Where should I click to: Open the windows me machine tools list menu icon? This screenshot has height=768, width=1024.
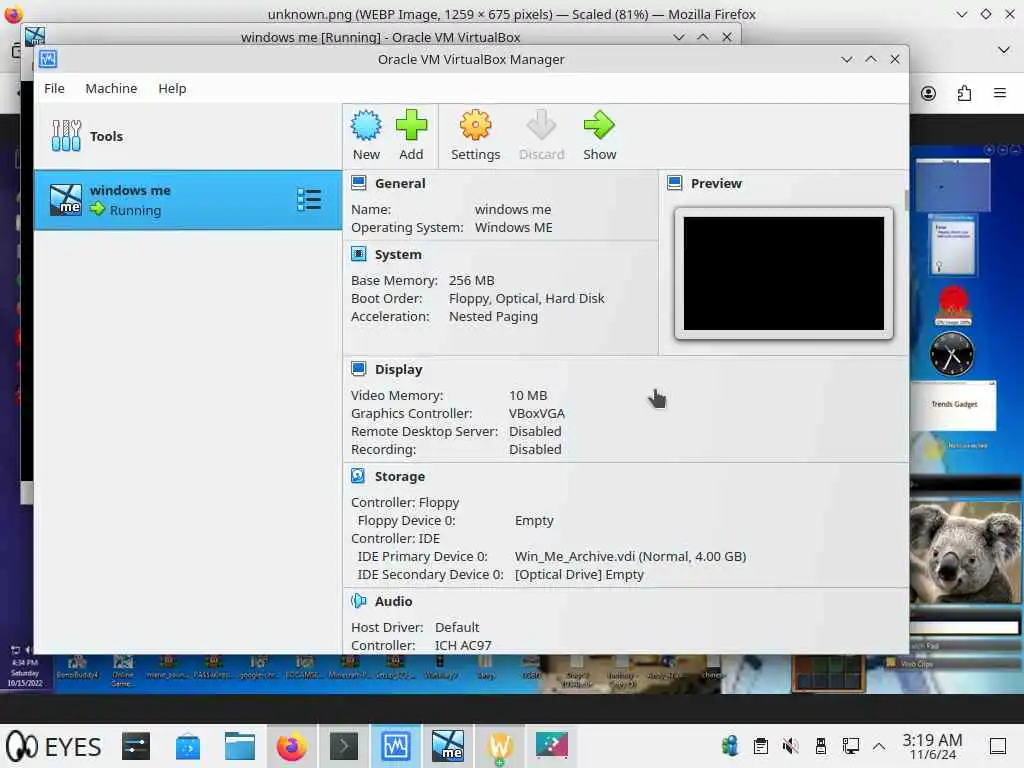pos(308,200)
